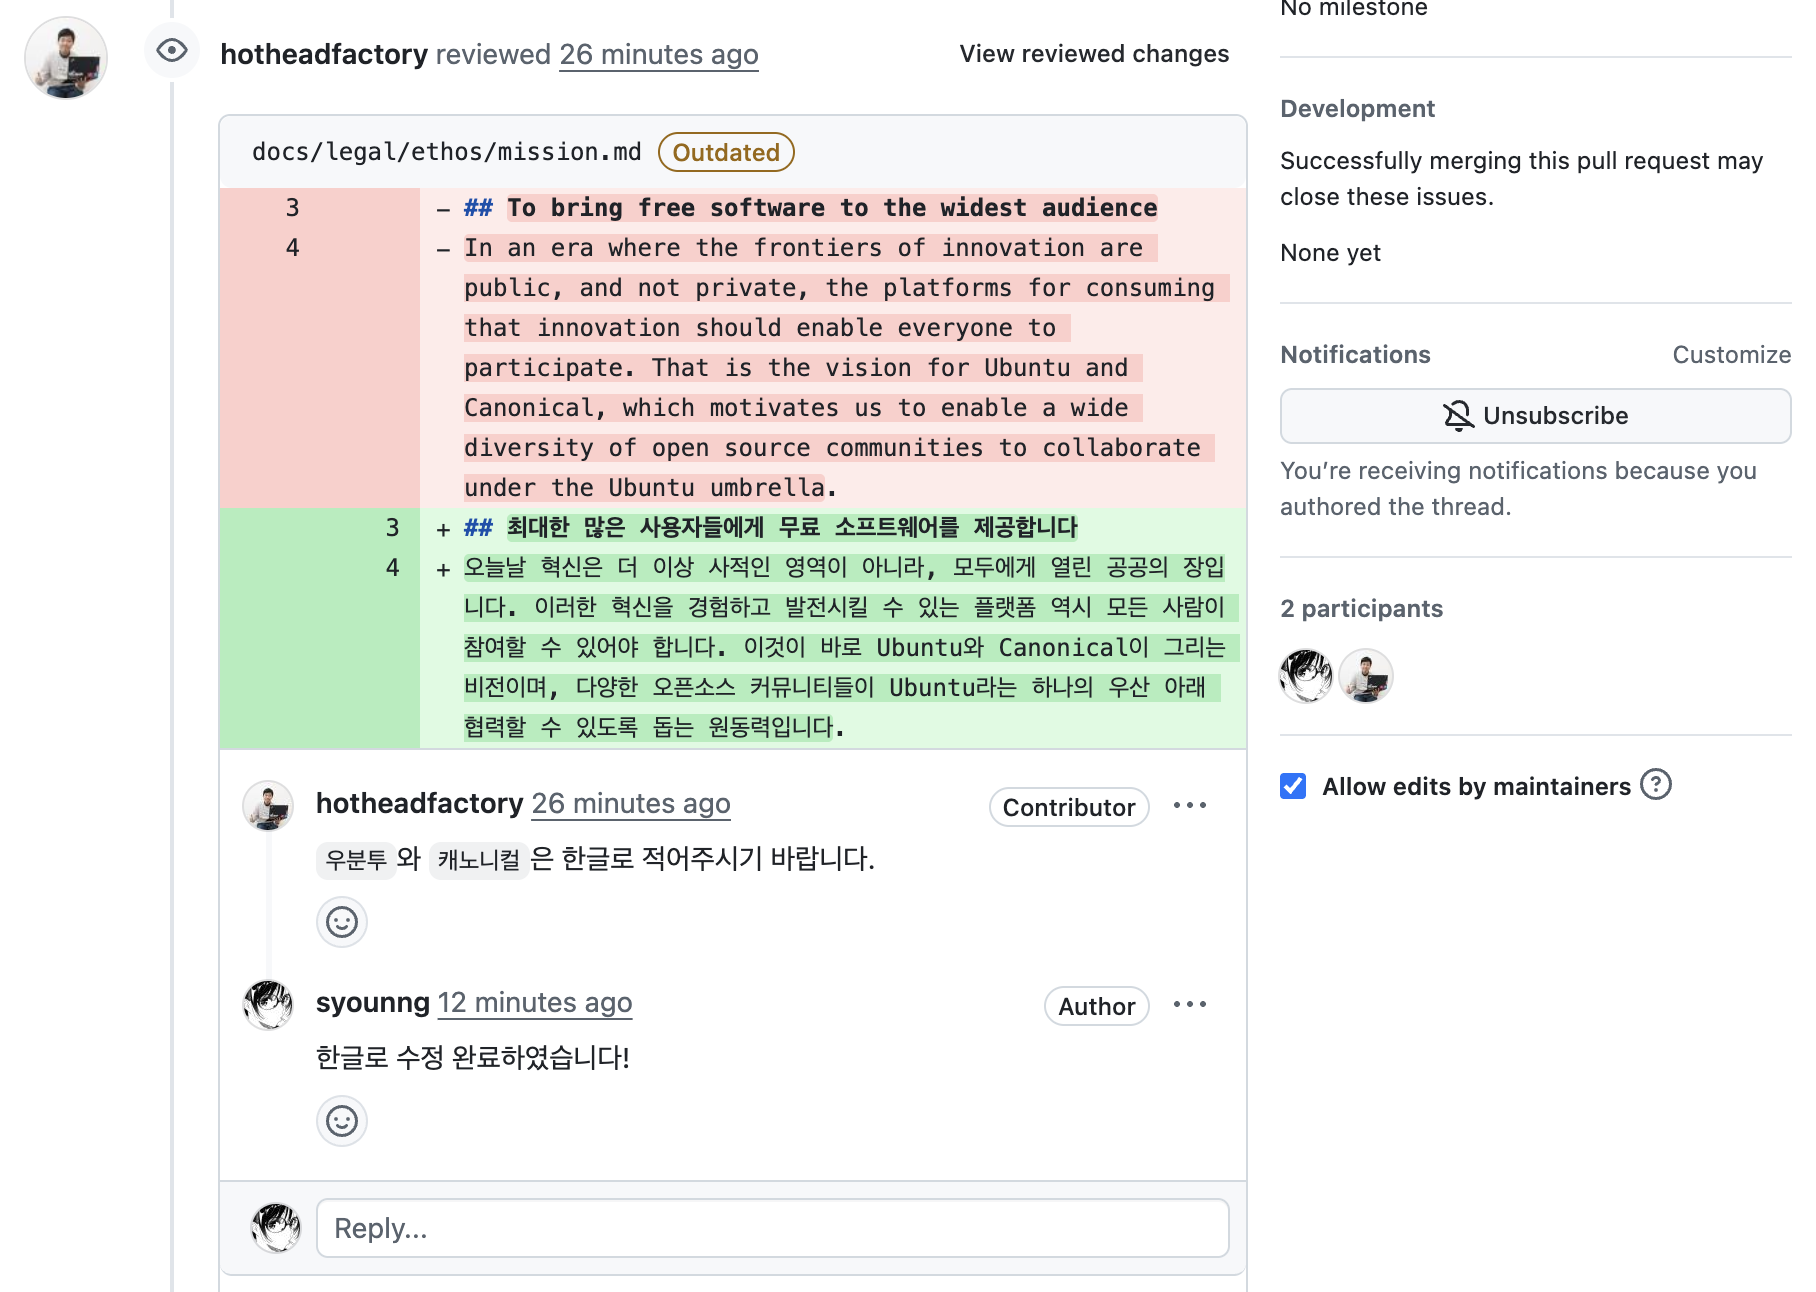
Task: Click the Unsubscribe button
Action: tap(1536, 416)
